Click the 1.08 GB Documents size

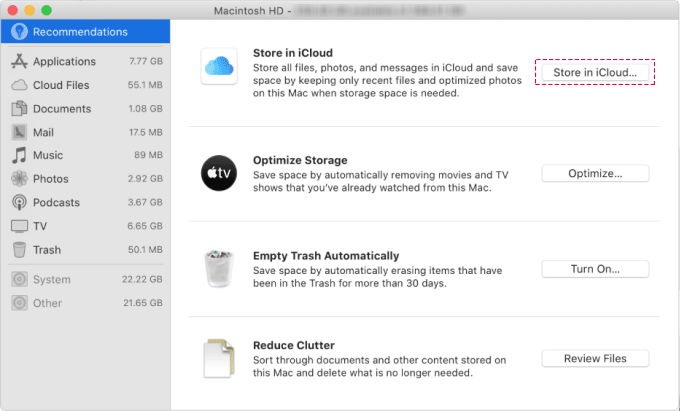(146, 108)
